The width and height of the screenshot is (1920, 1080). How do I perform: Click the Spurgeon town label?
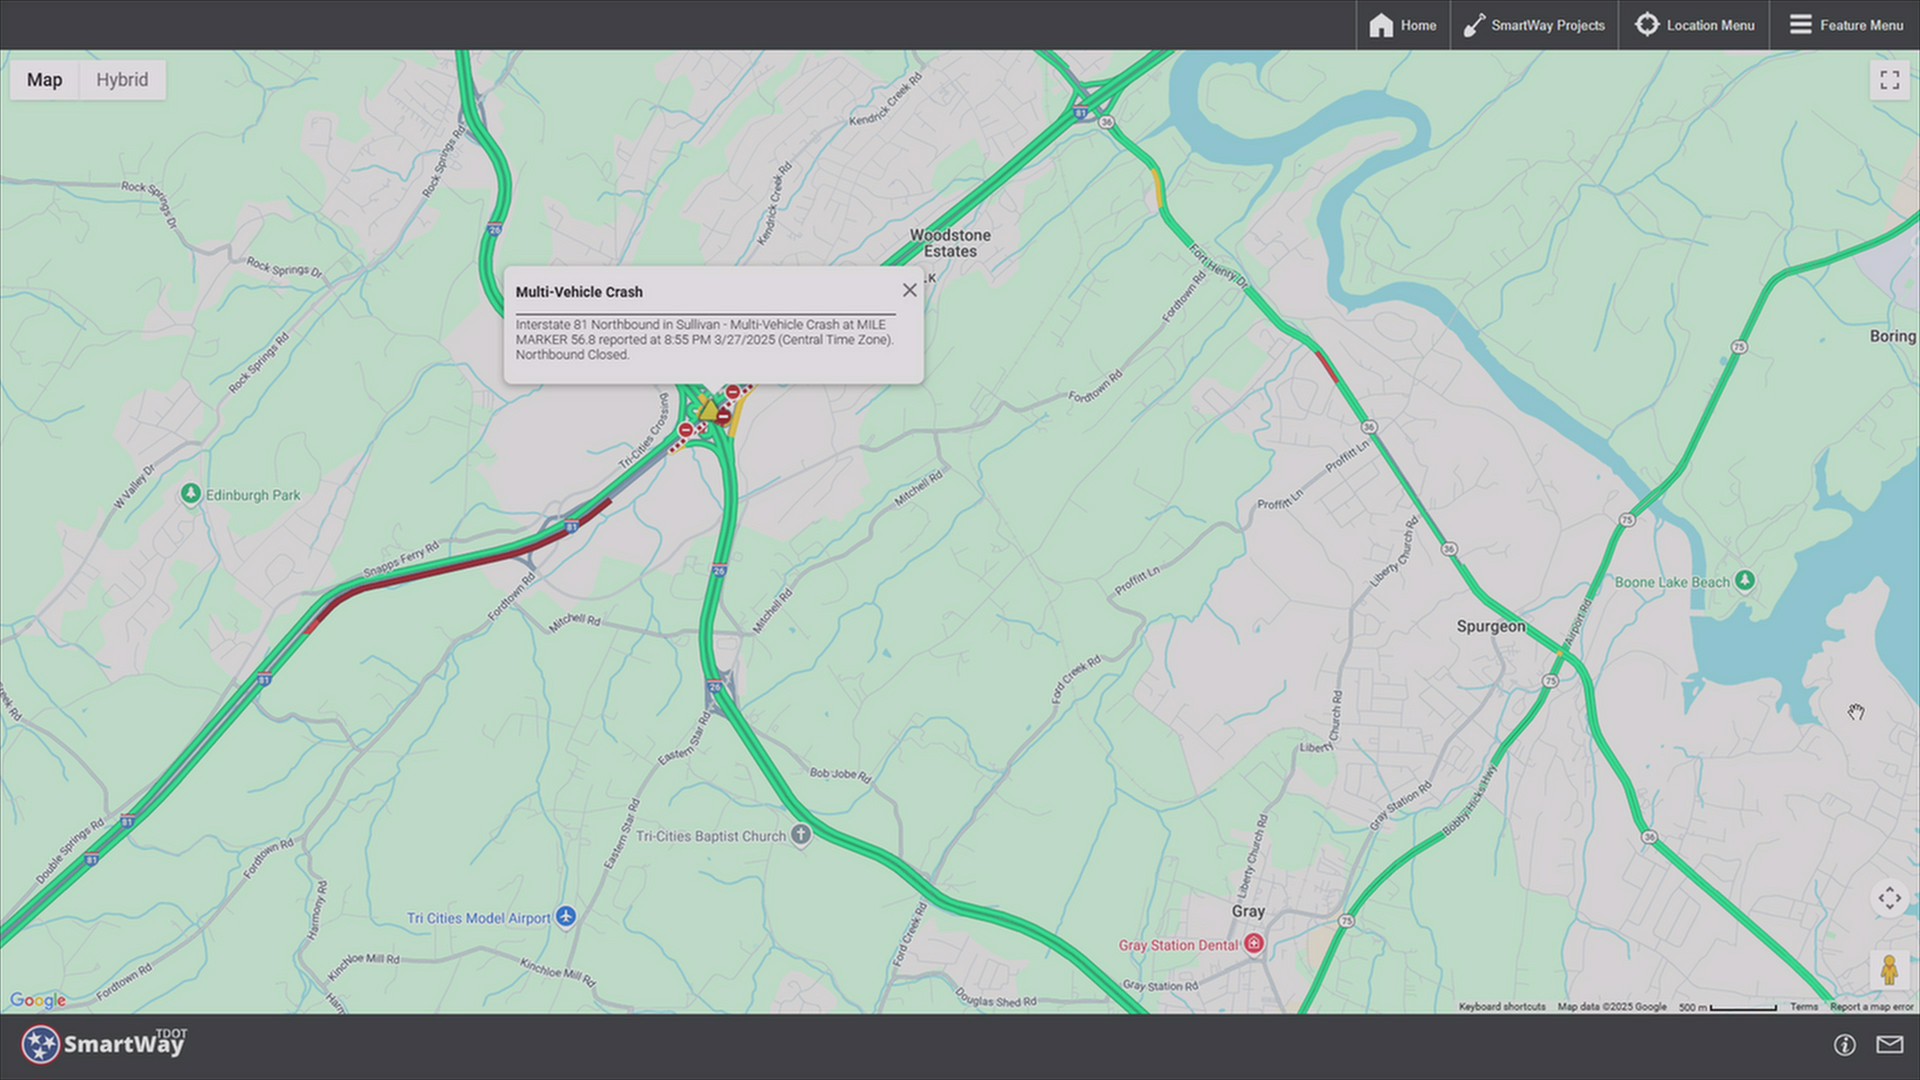click(x=1491, y=626)
